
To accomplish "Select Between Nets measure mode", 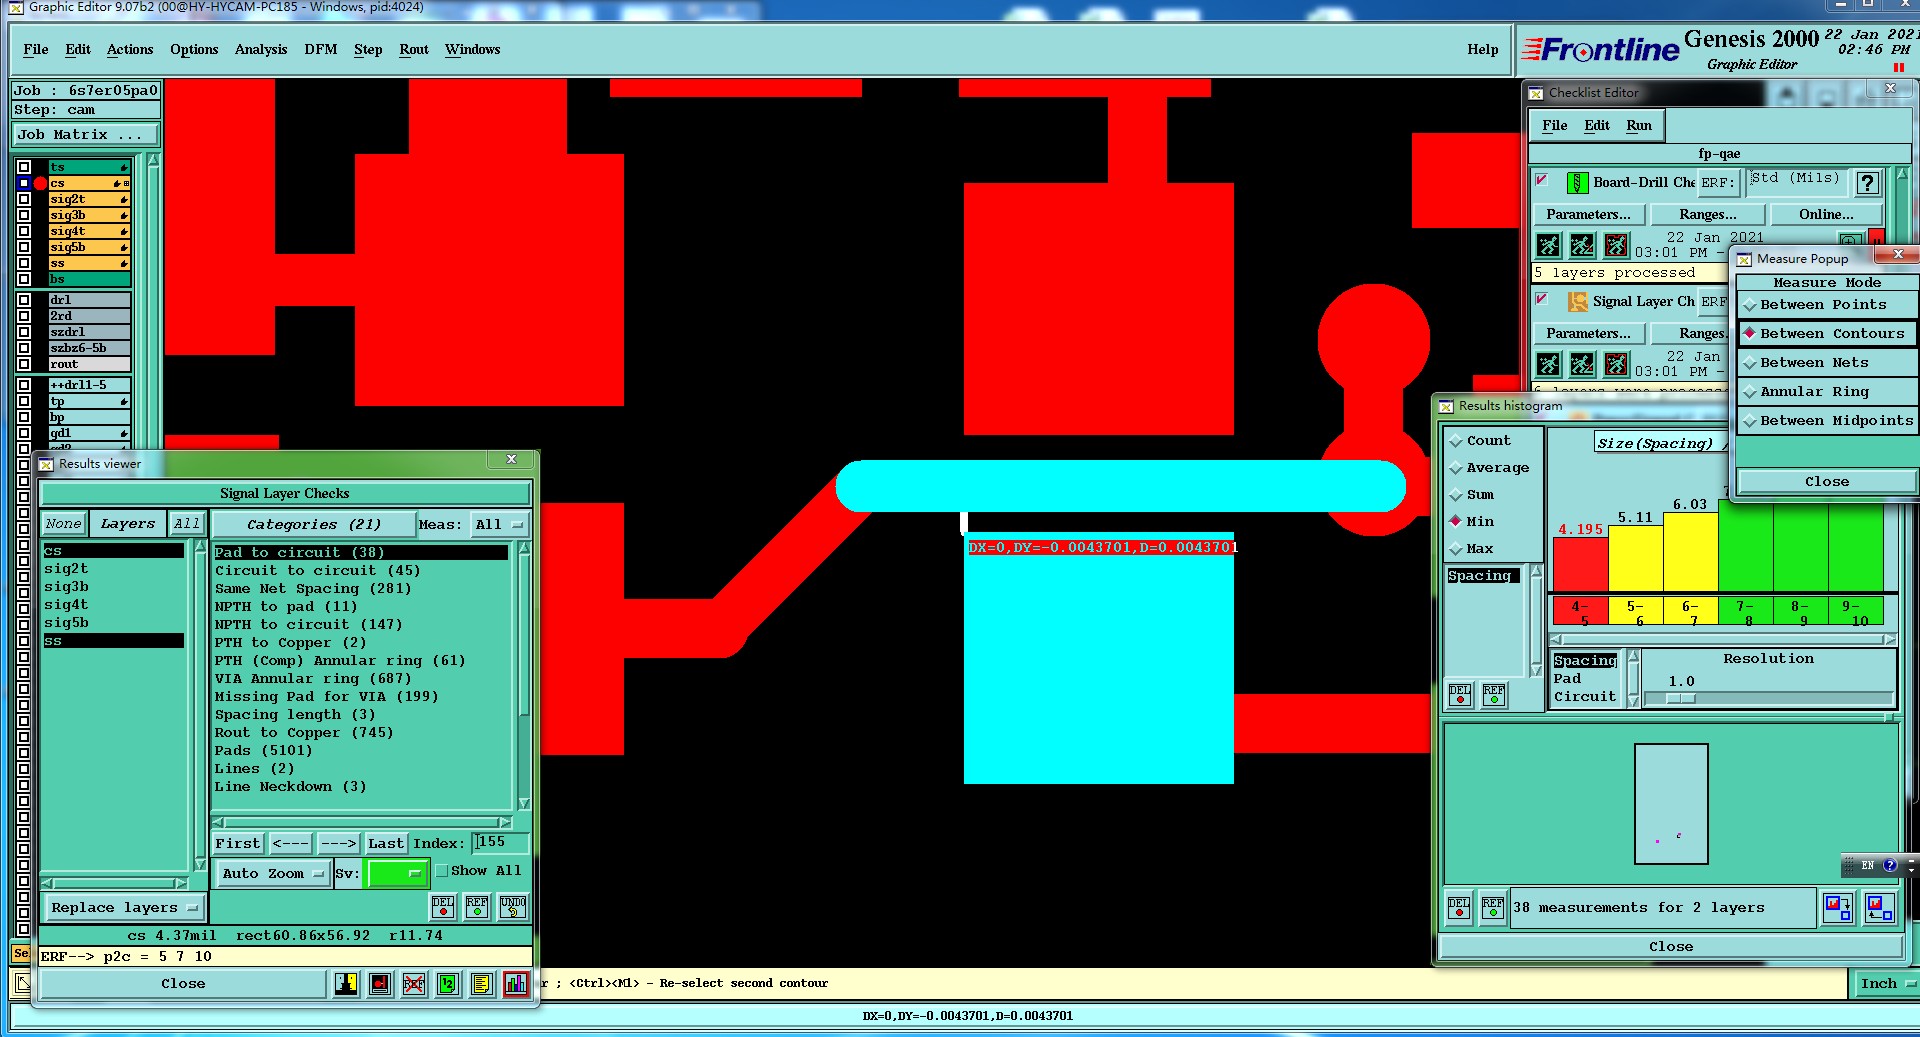I will (1826, 363).
